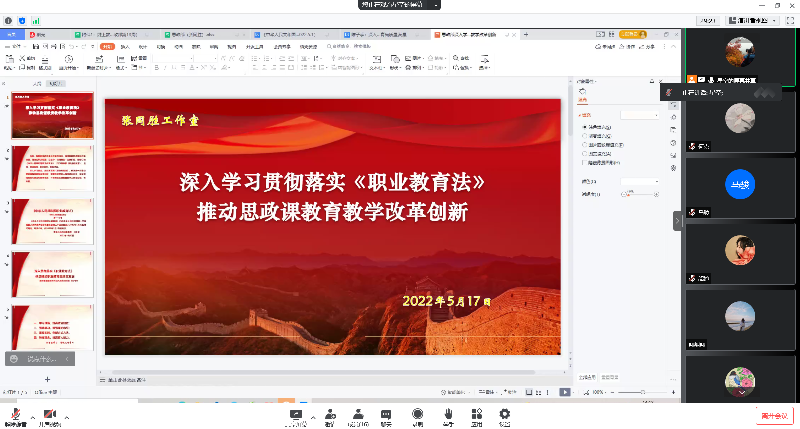
Task: Select the solid fill radio option
Action: point(584,128)
